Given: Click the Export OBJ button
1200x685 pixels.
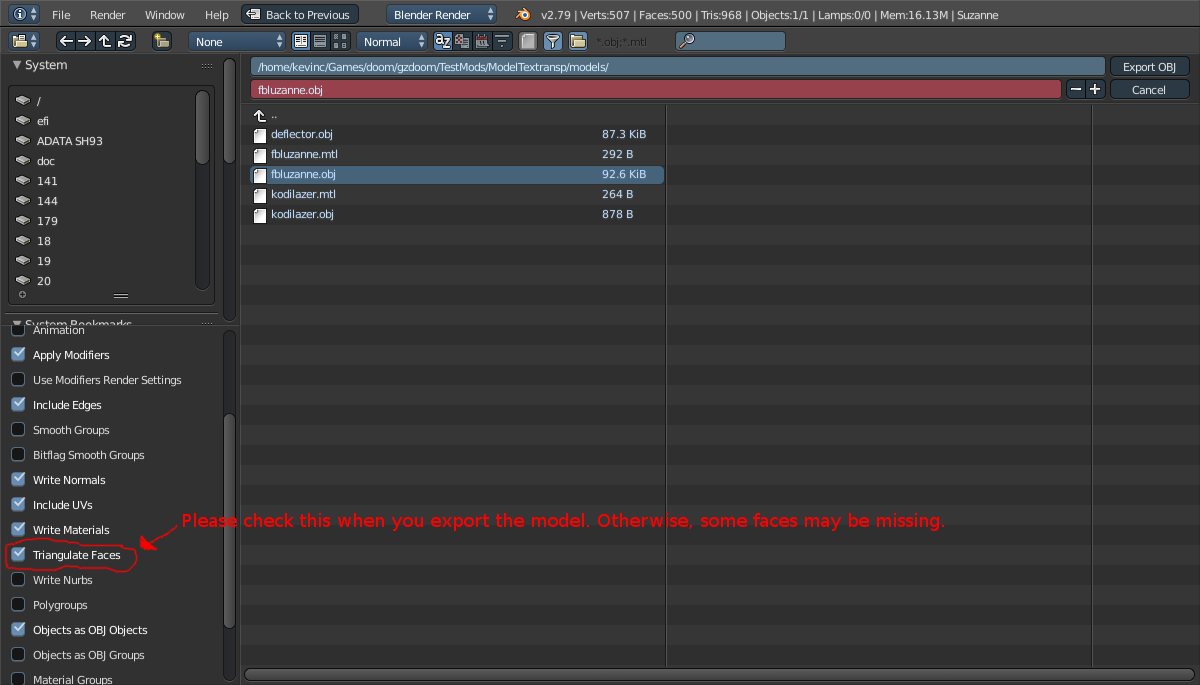Looking at the screenshot, I should (x=1149, y=66).
